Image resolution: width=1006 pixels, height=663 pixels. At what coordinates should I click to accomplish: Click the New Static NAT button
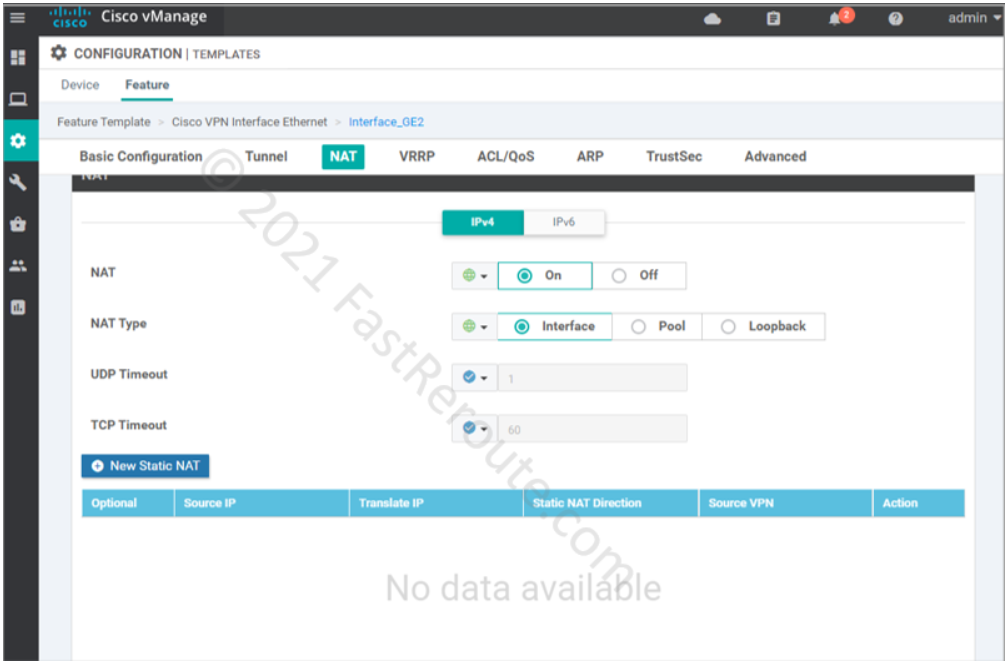point(145,466)
